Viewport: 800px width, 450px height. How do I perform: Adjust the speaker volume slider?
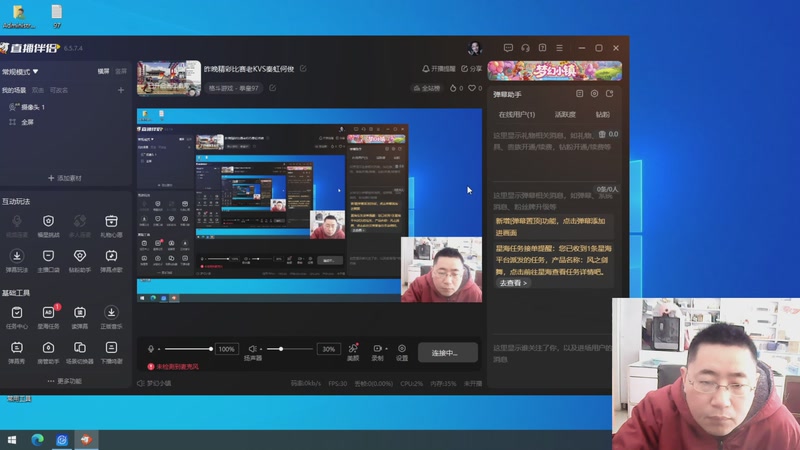pos(289,349)
